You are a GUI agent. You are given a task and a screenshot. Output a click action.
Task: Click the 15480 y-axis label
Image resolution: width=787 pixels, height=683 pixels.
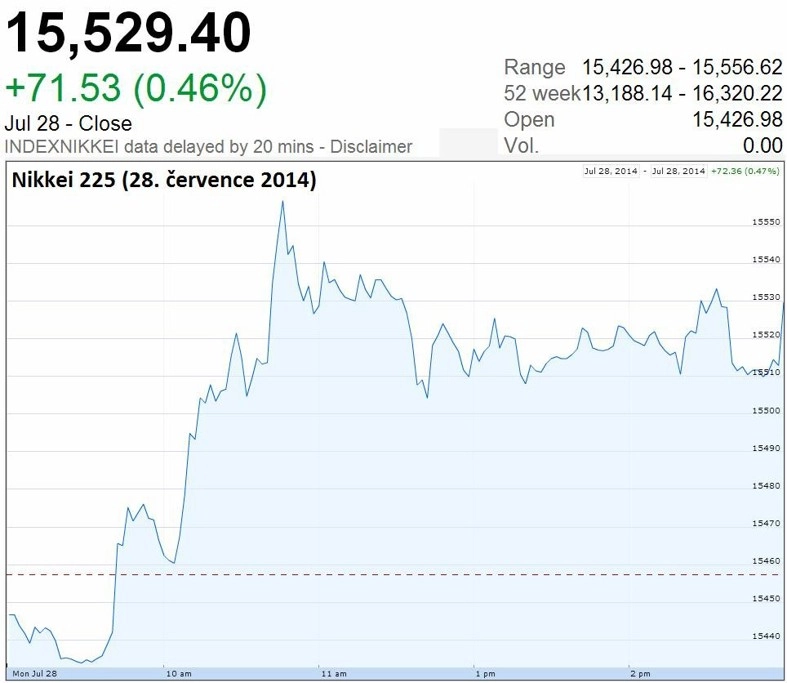(766, 486)
